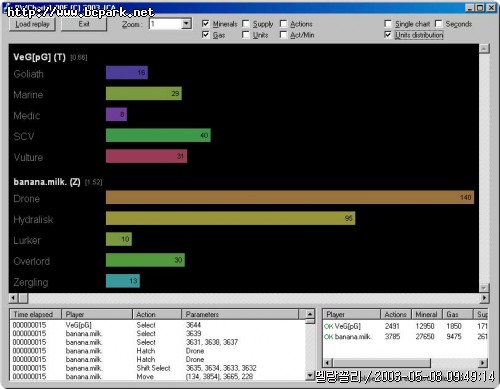Enable the Units checkbox
The height and width of the screenshot is (389, 500).
[246, 34]
